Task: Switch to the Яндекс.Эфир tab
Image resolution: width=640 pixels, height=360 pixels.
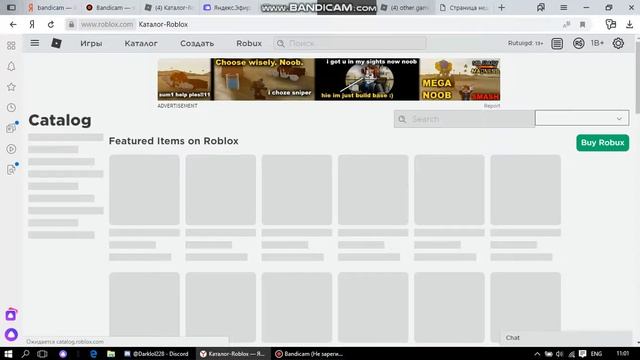Action: pyautogui.click(x=227, y=7)
